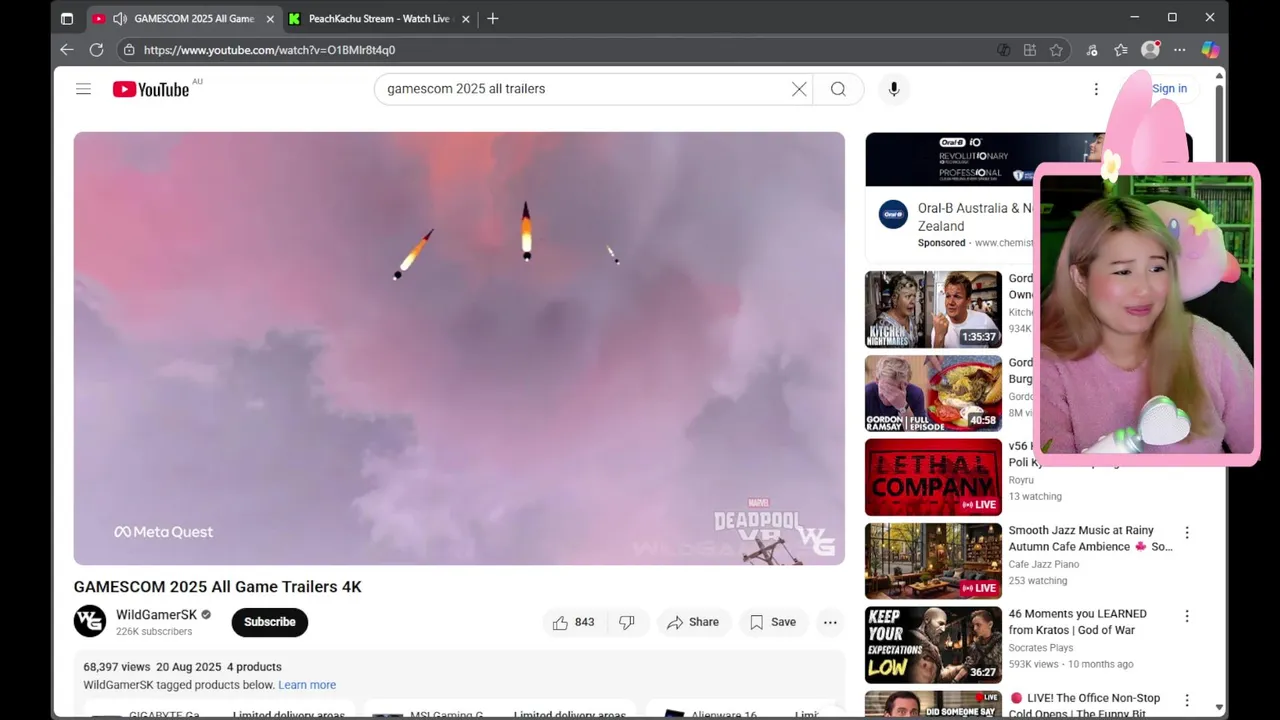Open WildGamerSK channel name link
This screenshot has width=1280, height=720.
156,615
